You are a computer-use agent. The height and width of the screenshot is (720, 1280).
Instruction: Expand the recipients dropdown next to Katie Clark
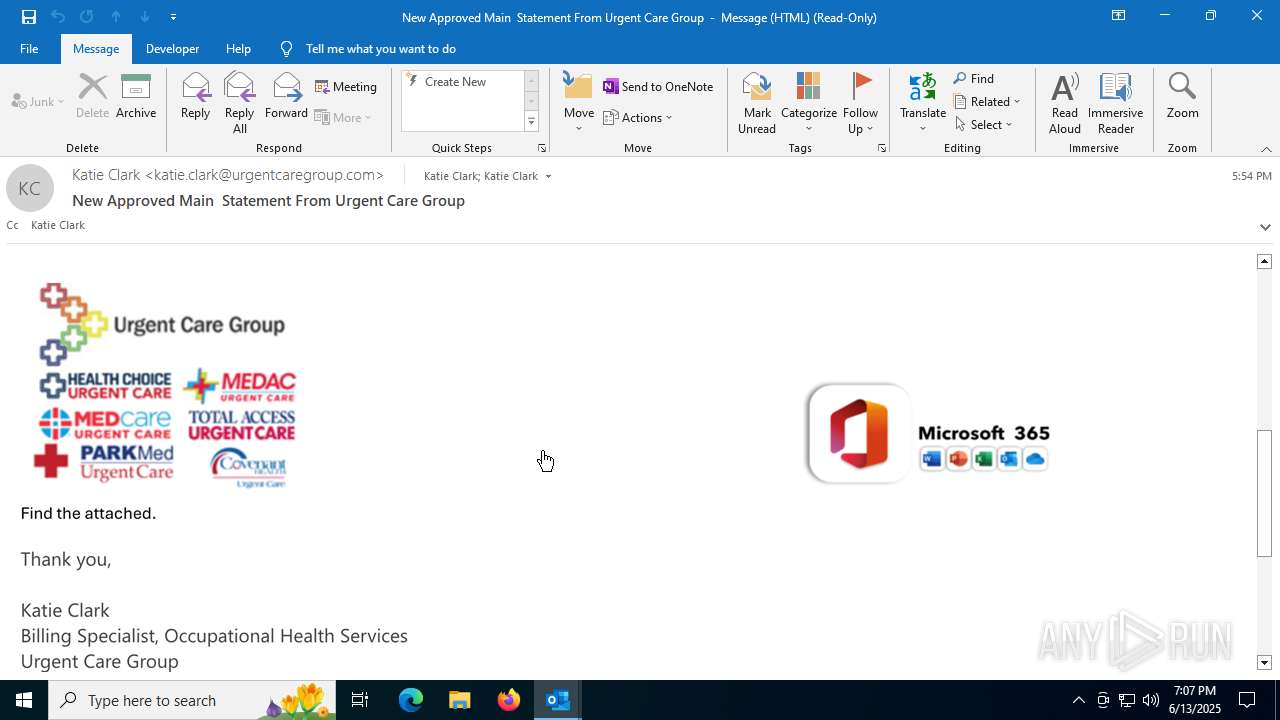(x=548, y=177)
